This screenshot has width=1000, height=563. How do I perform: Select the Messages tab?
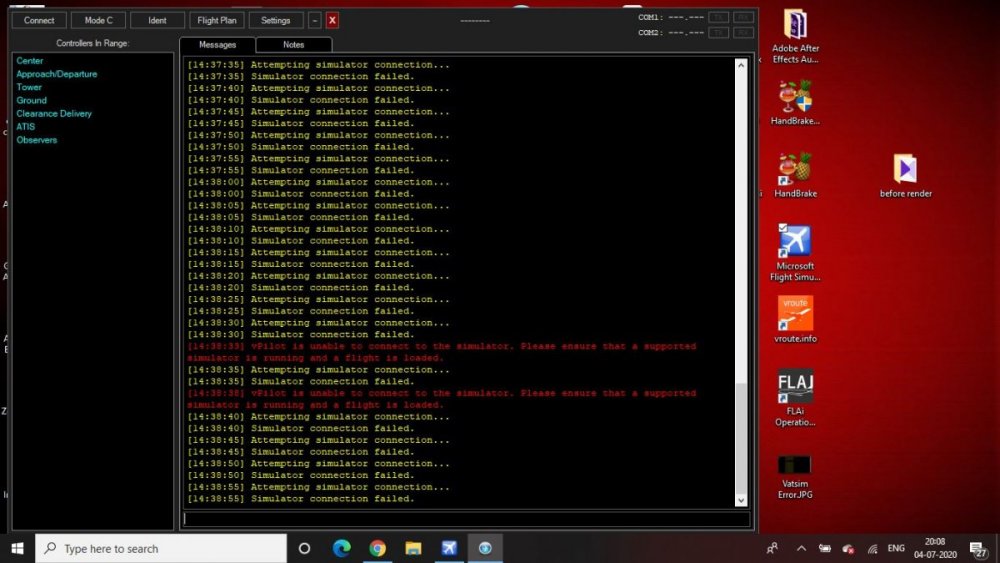[217, 45]
